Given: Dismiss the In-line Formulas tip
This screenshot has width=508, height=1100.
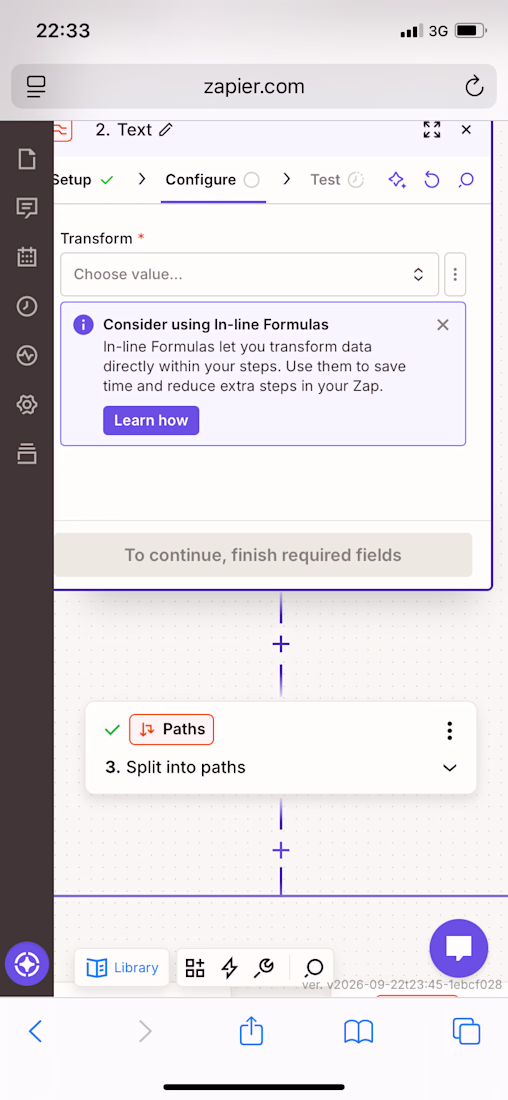Looking at the screenshot, I should [443, 325].
